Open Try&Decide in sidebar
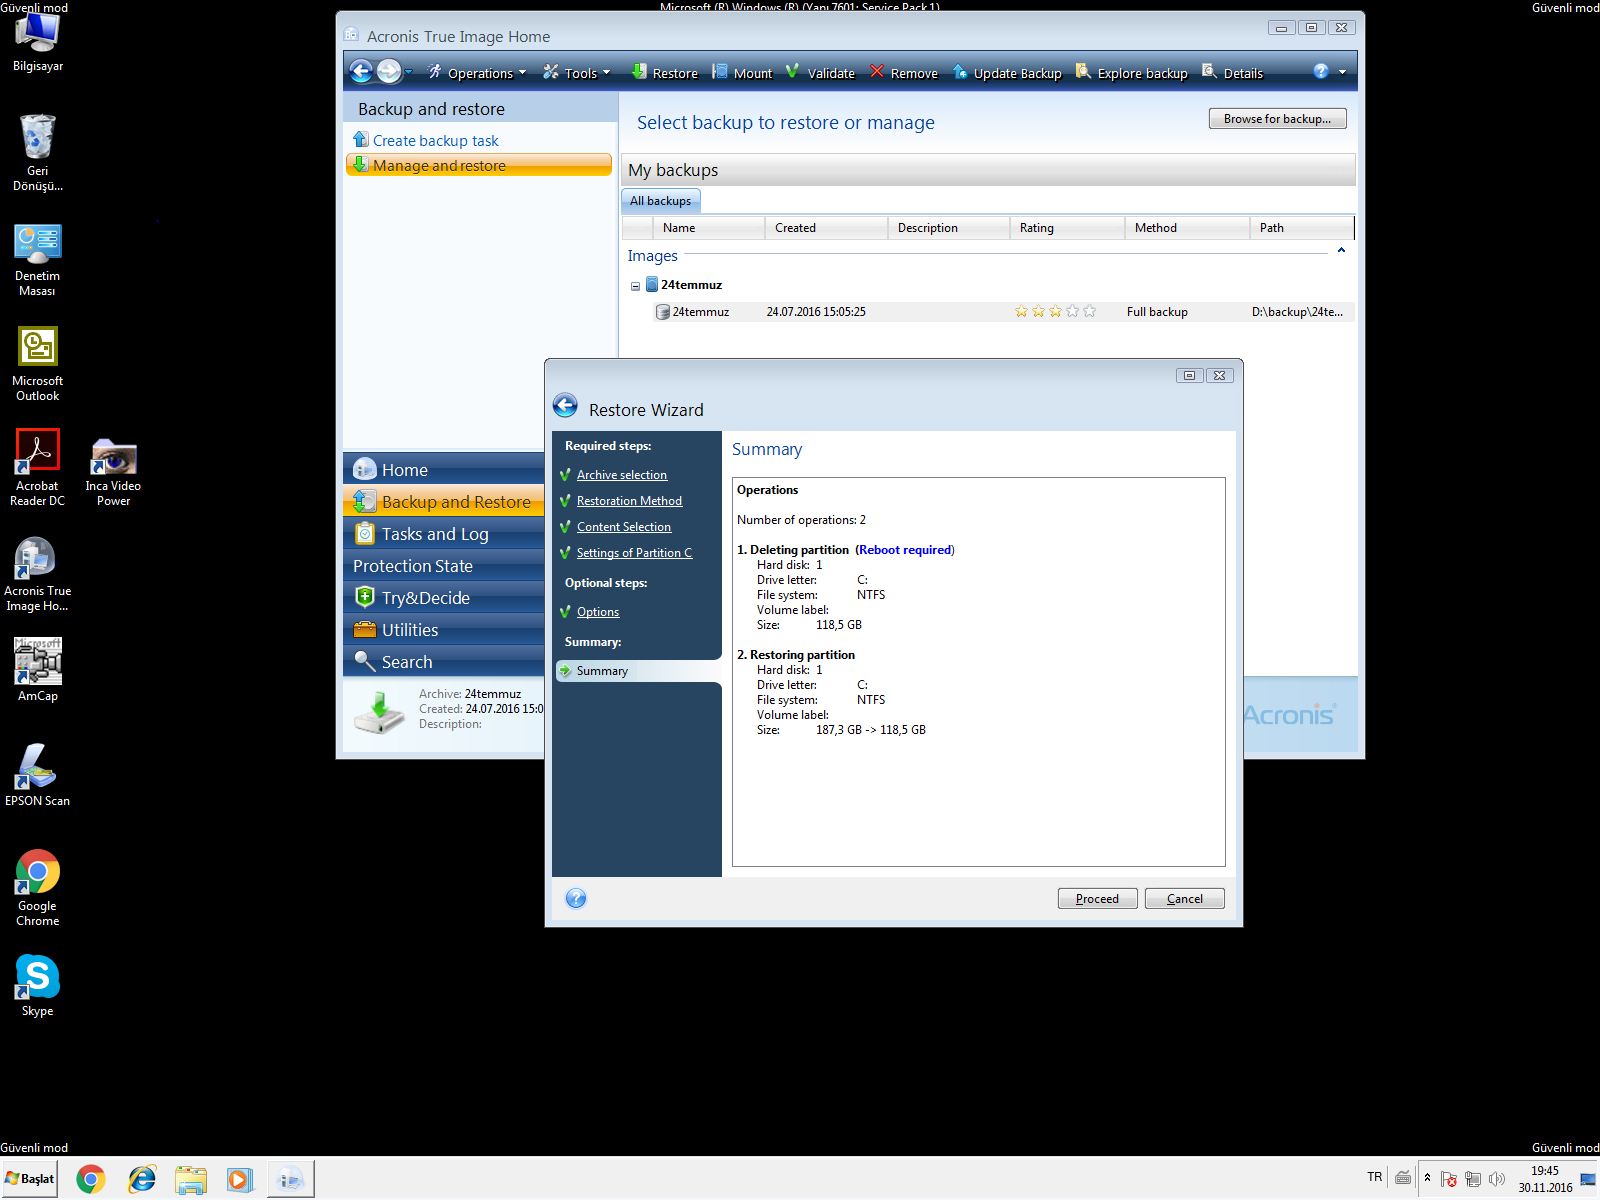 pos(444,597)
